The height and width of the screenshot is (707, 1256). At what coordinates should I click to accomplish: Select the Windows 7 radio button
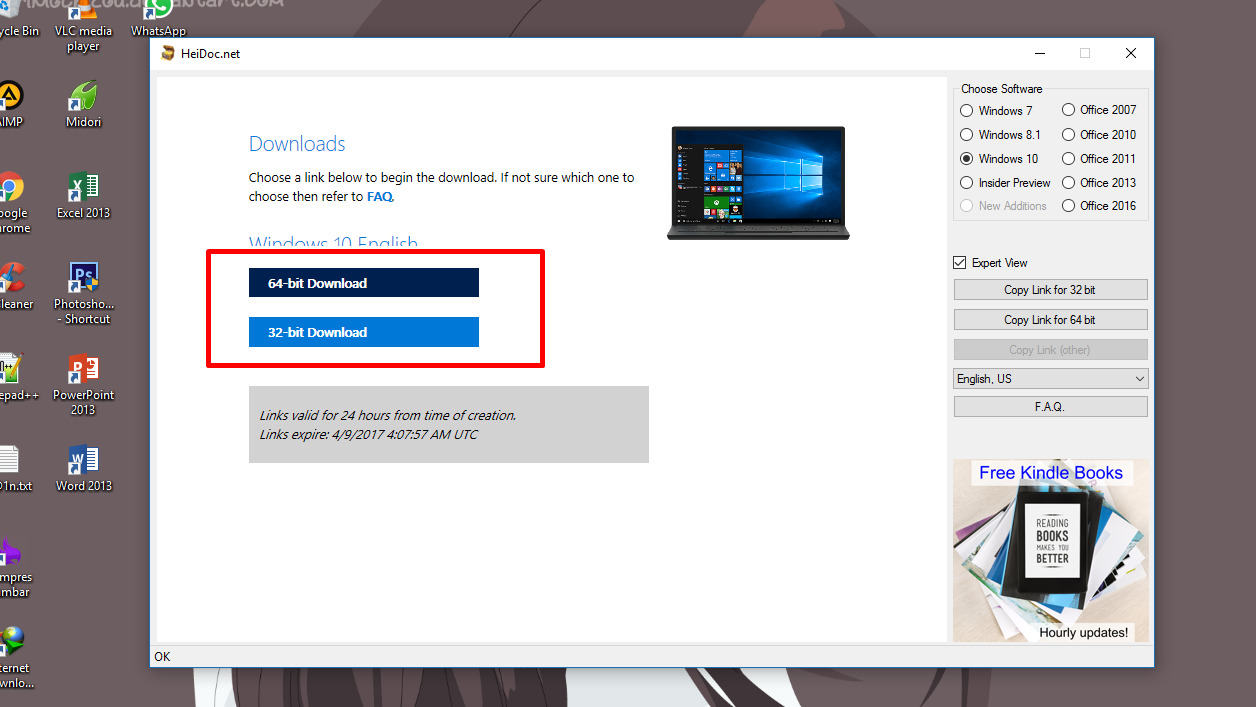coord(966,111)
